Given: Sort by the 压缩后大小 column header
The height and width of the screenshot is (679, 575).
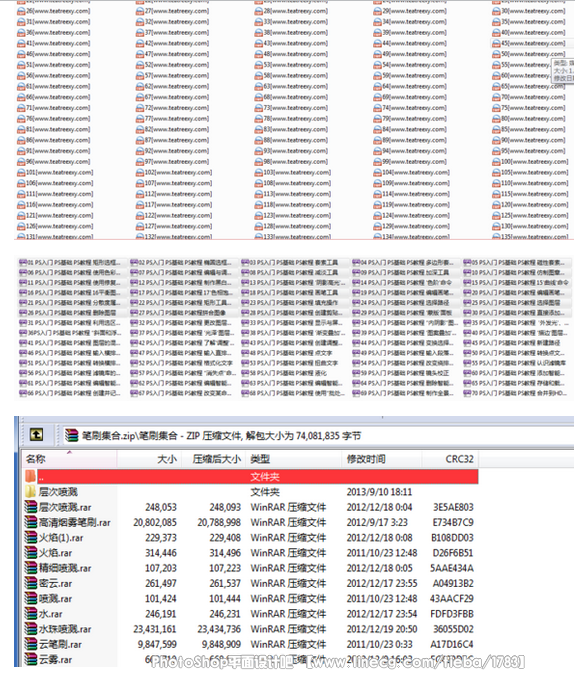Looking at the screenshot, I should [x=213, y=459].
